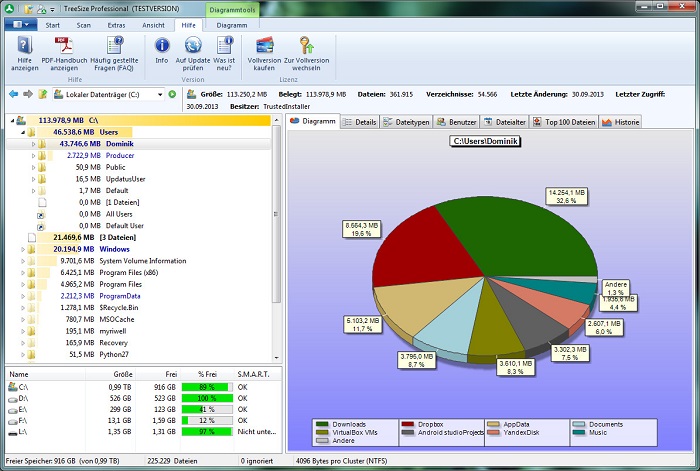This screenshot has width=700, height=471.
Task: Expand the Producer folder node
Action: click(33, 156)
